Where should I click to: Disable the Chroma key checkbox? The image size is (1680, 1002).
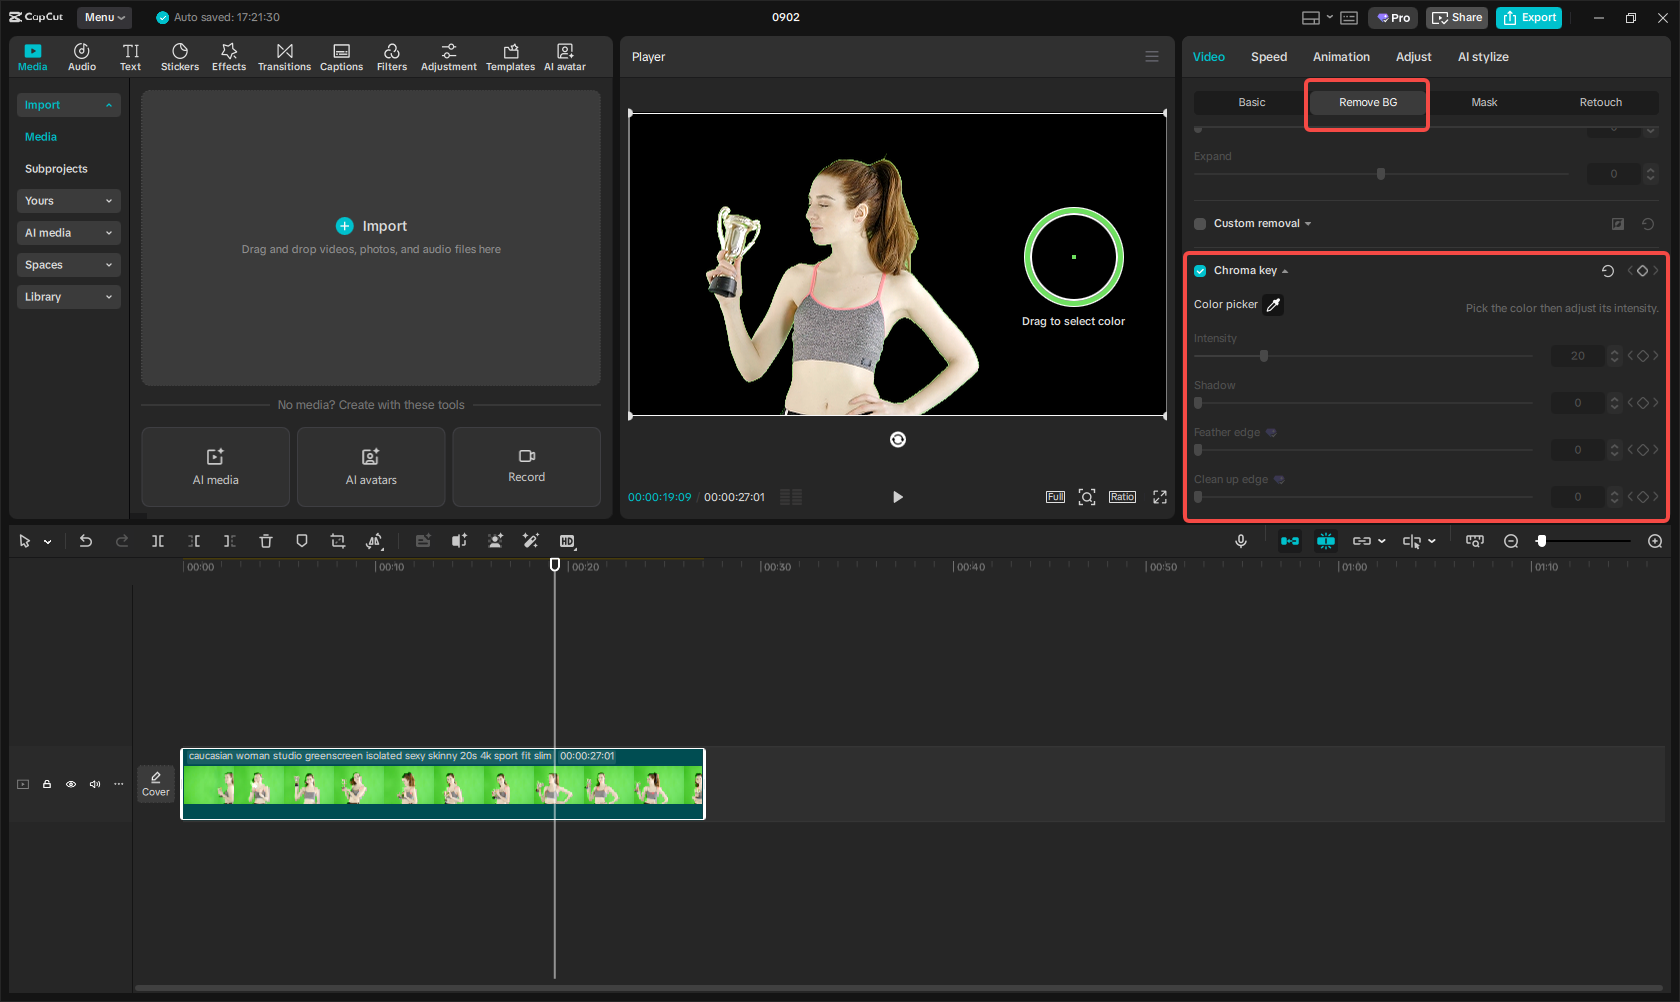pyautogui.click(x=1200, y=271)
